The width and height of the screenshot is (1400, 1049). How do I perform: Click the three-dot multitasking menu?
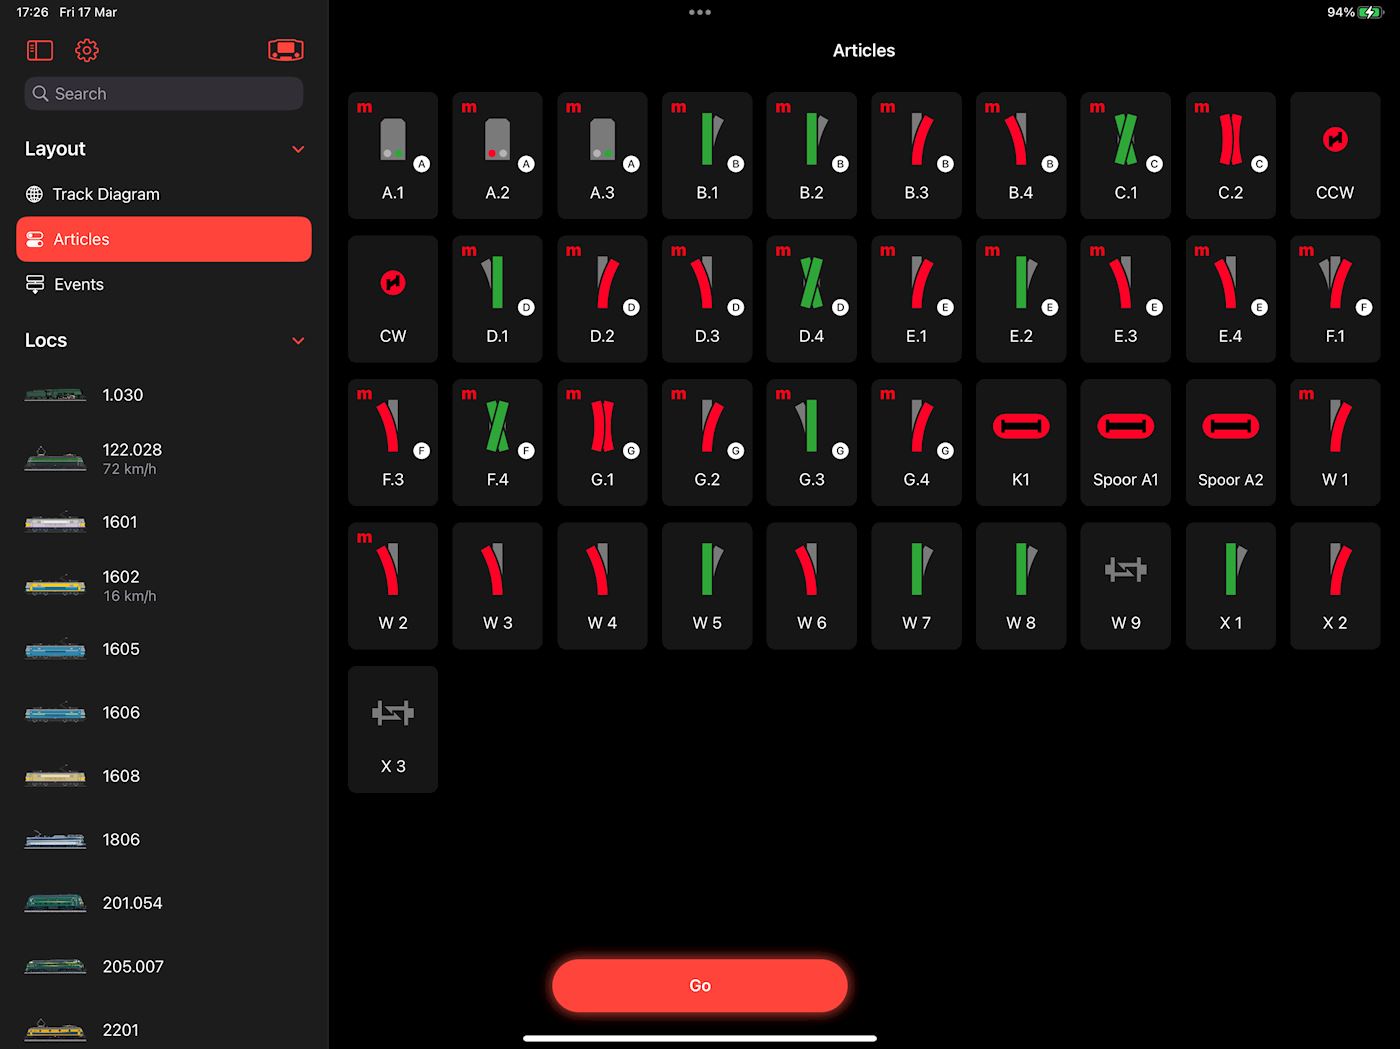click(x=700, y=12)
